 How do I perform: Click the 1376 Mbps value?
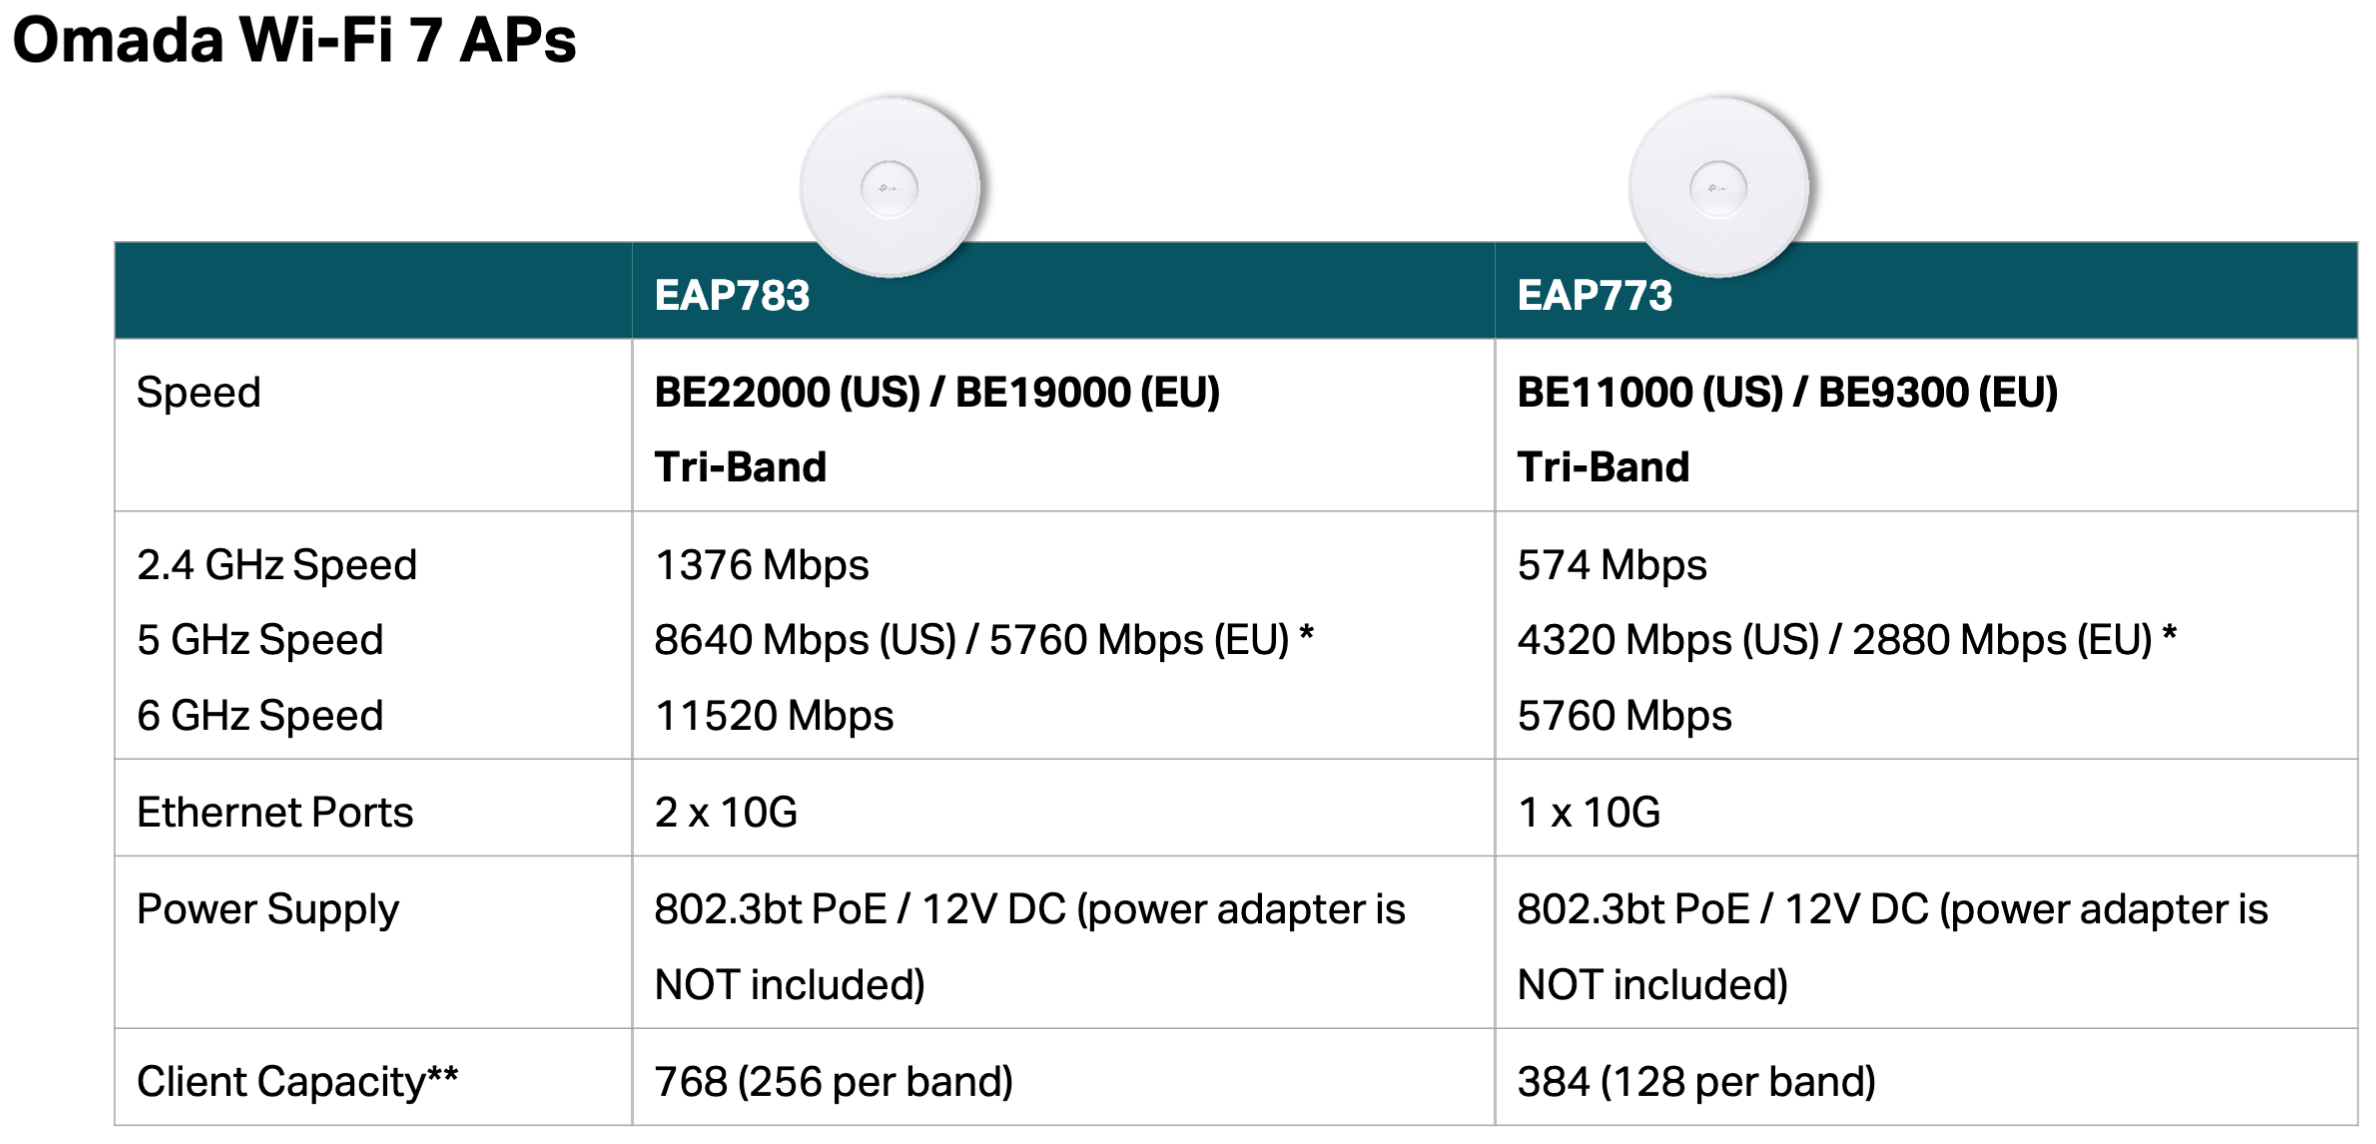pyautogui.click(x=761, y=565)
